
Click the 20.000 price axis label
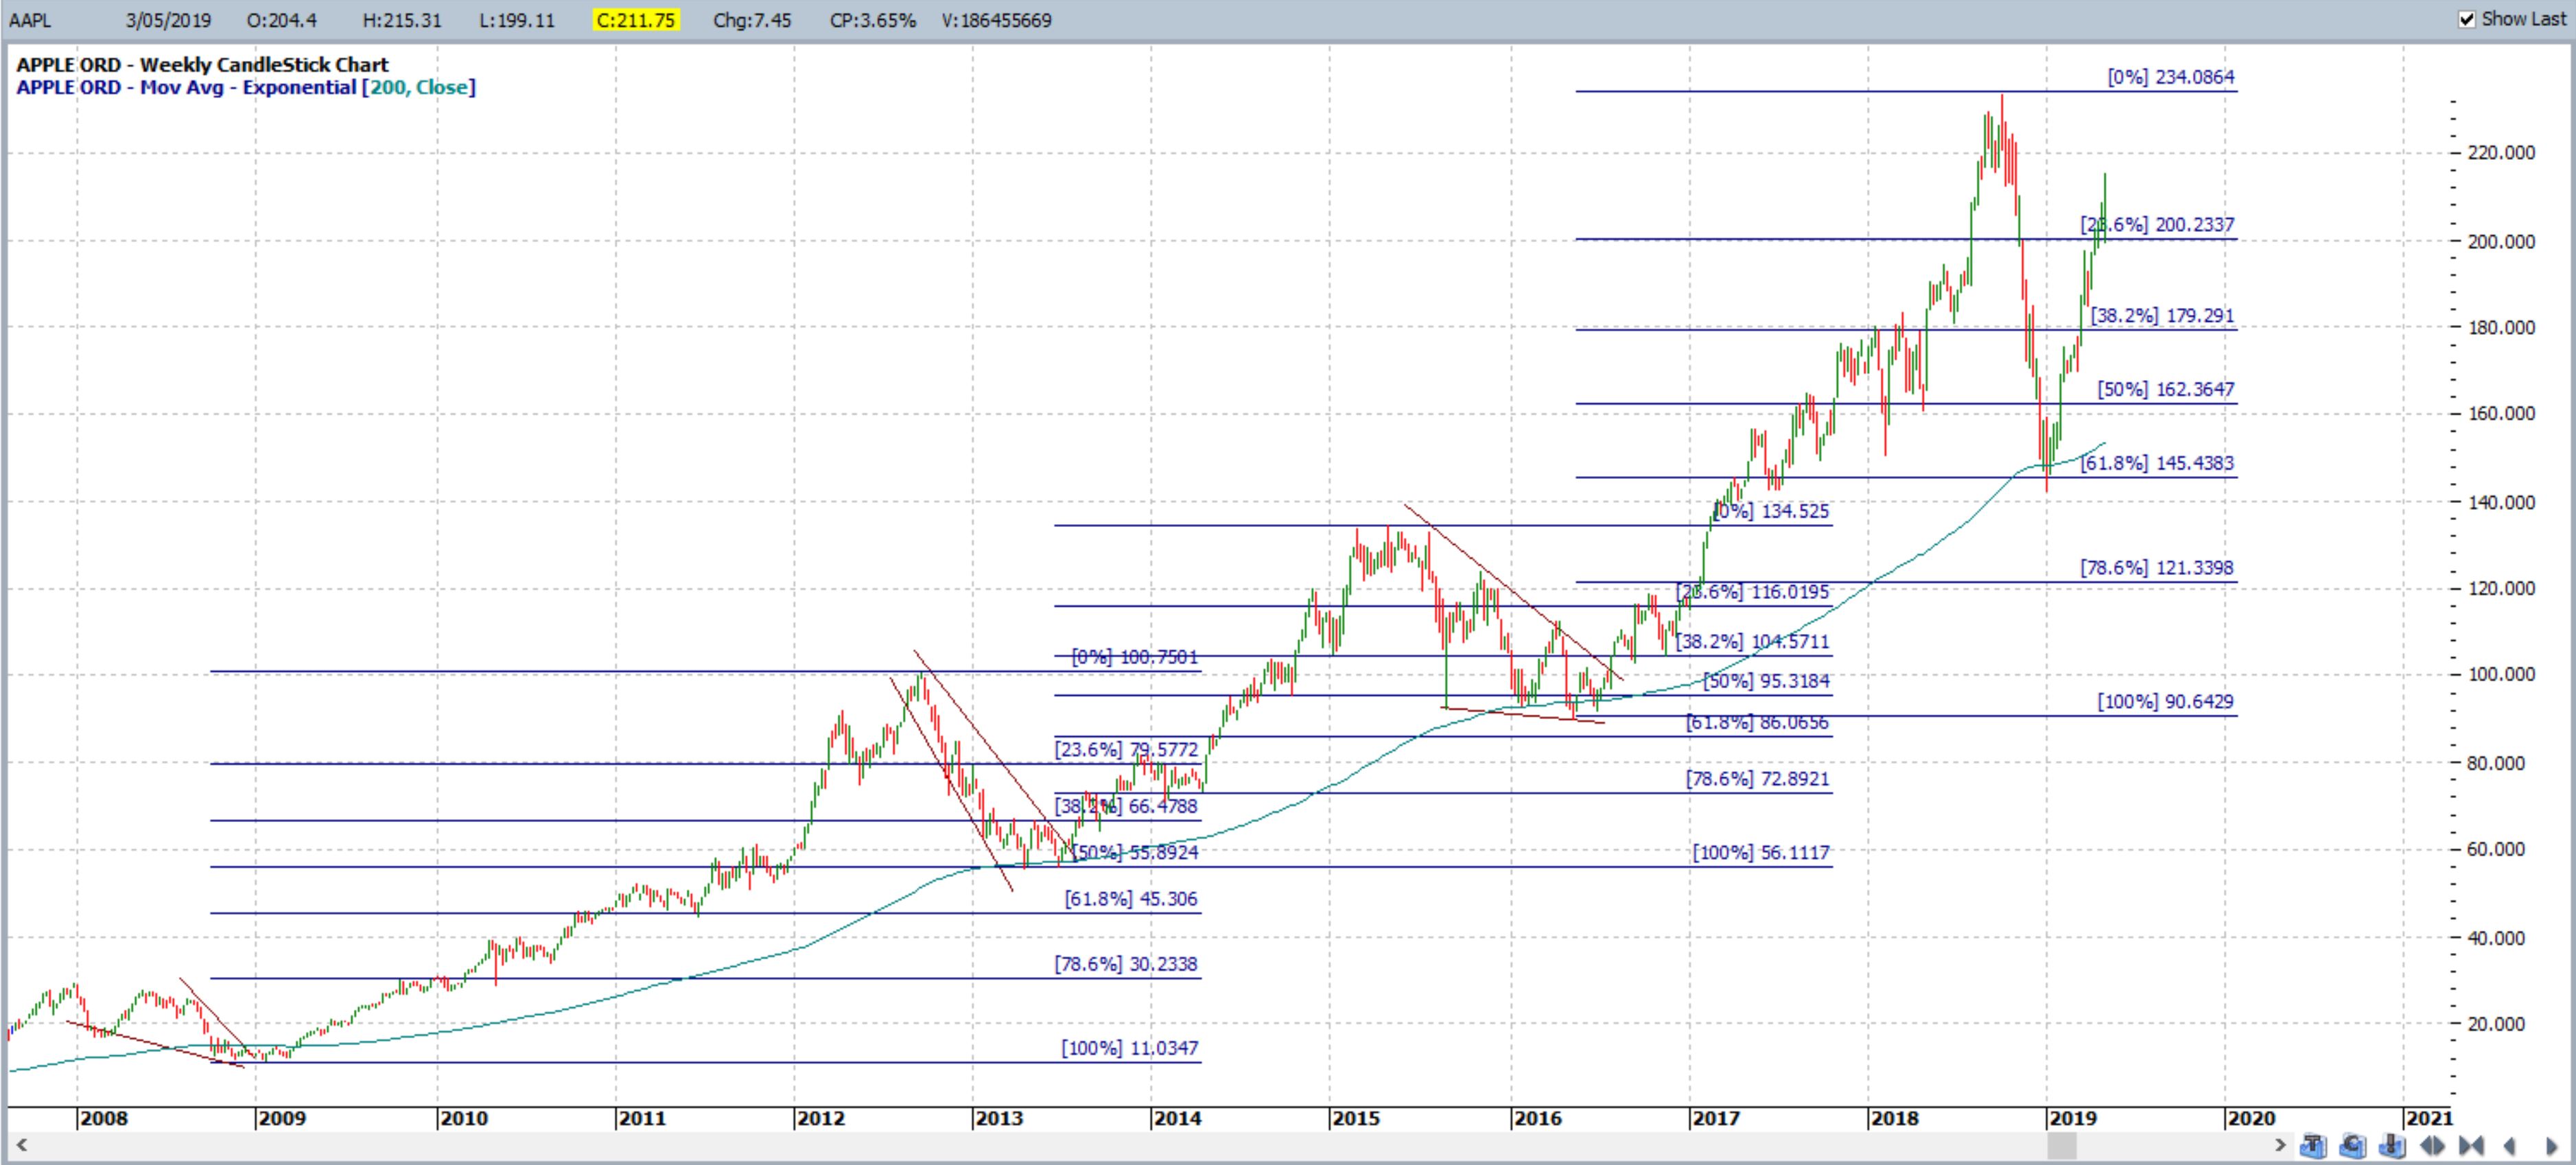point(2497,1024)
